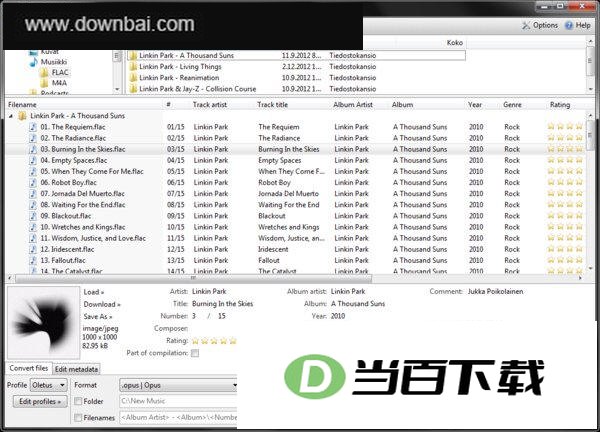Click the audio file icon for 08. Waiting For the End.flac
This screenshot has width=600, height=432.
click(x=34, y=204)
